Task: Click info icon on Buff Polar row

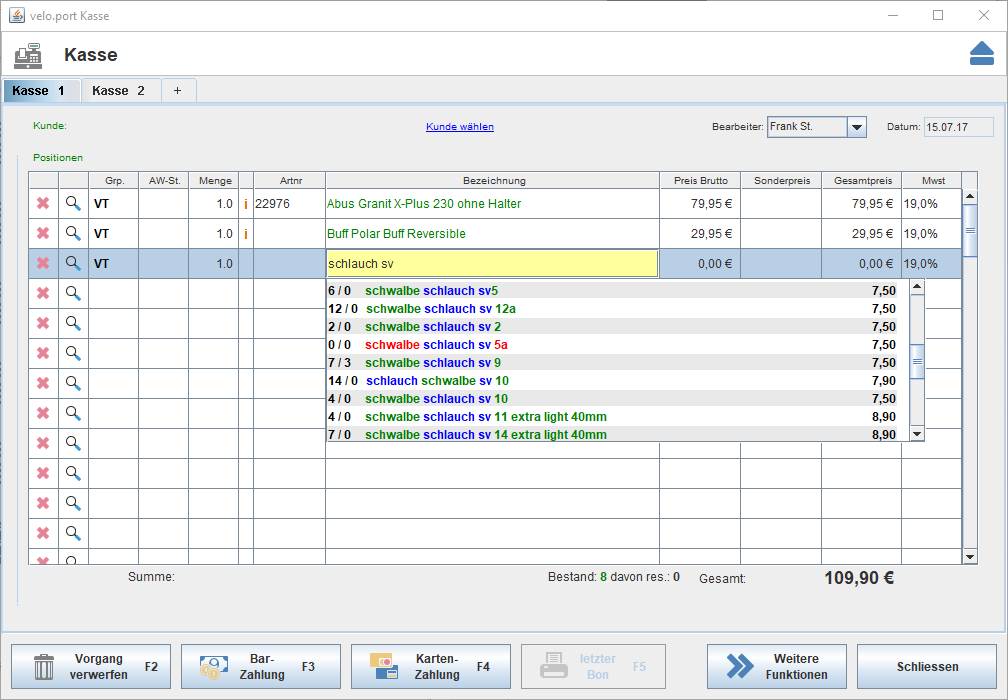Action: coord(246,234)
